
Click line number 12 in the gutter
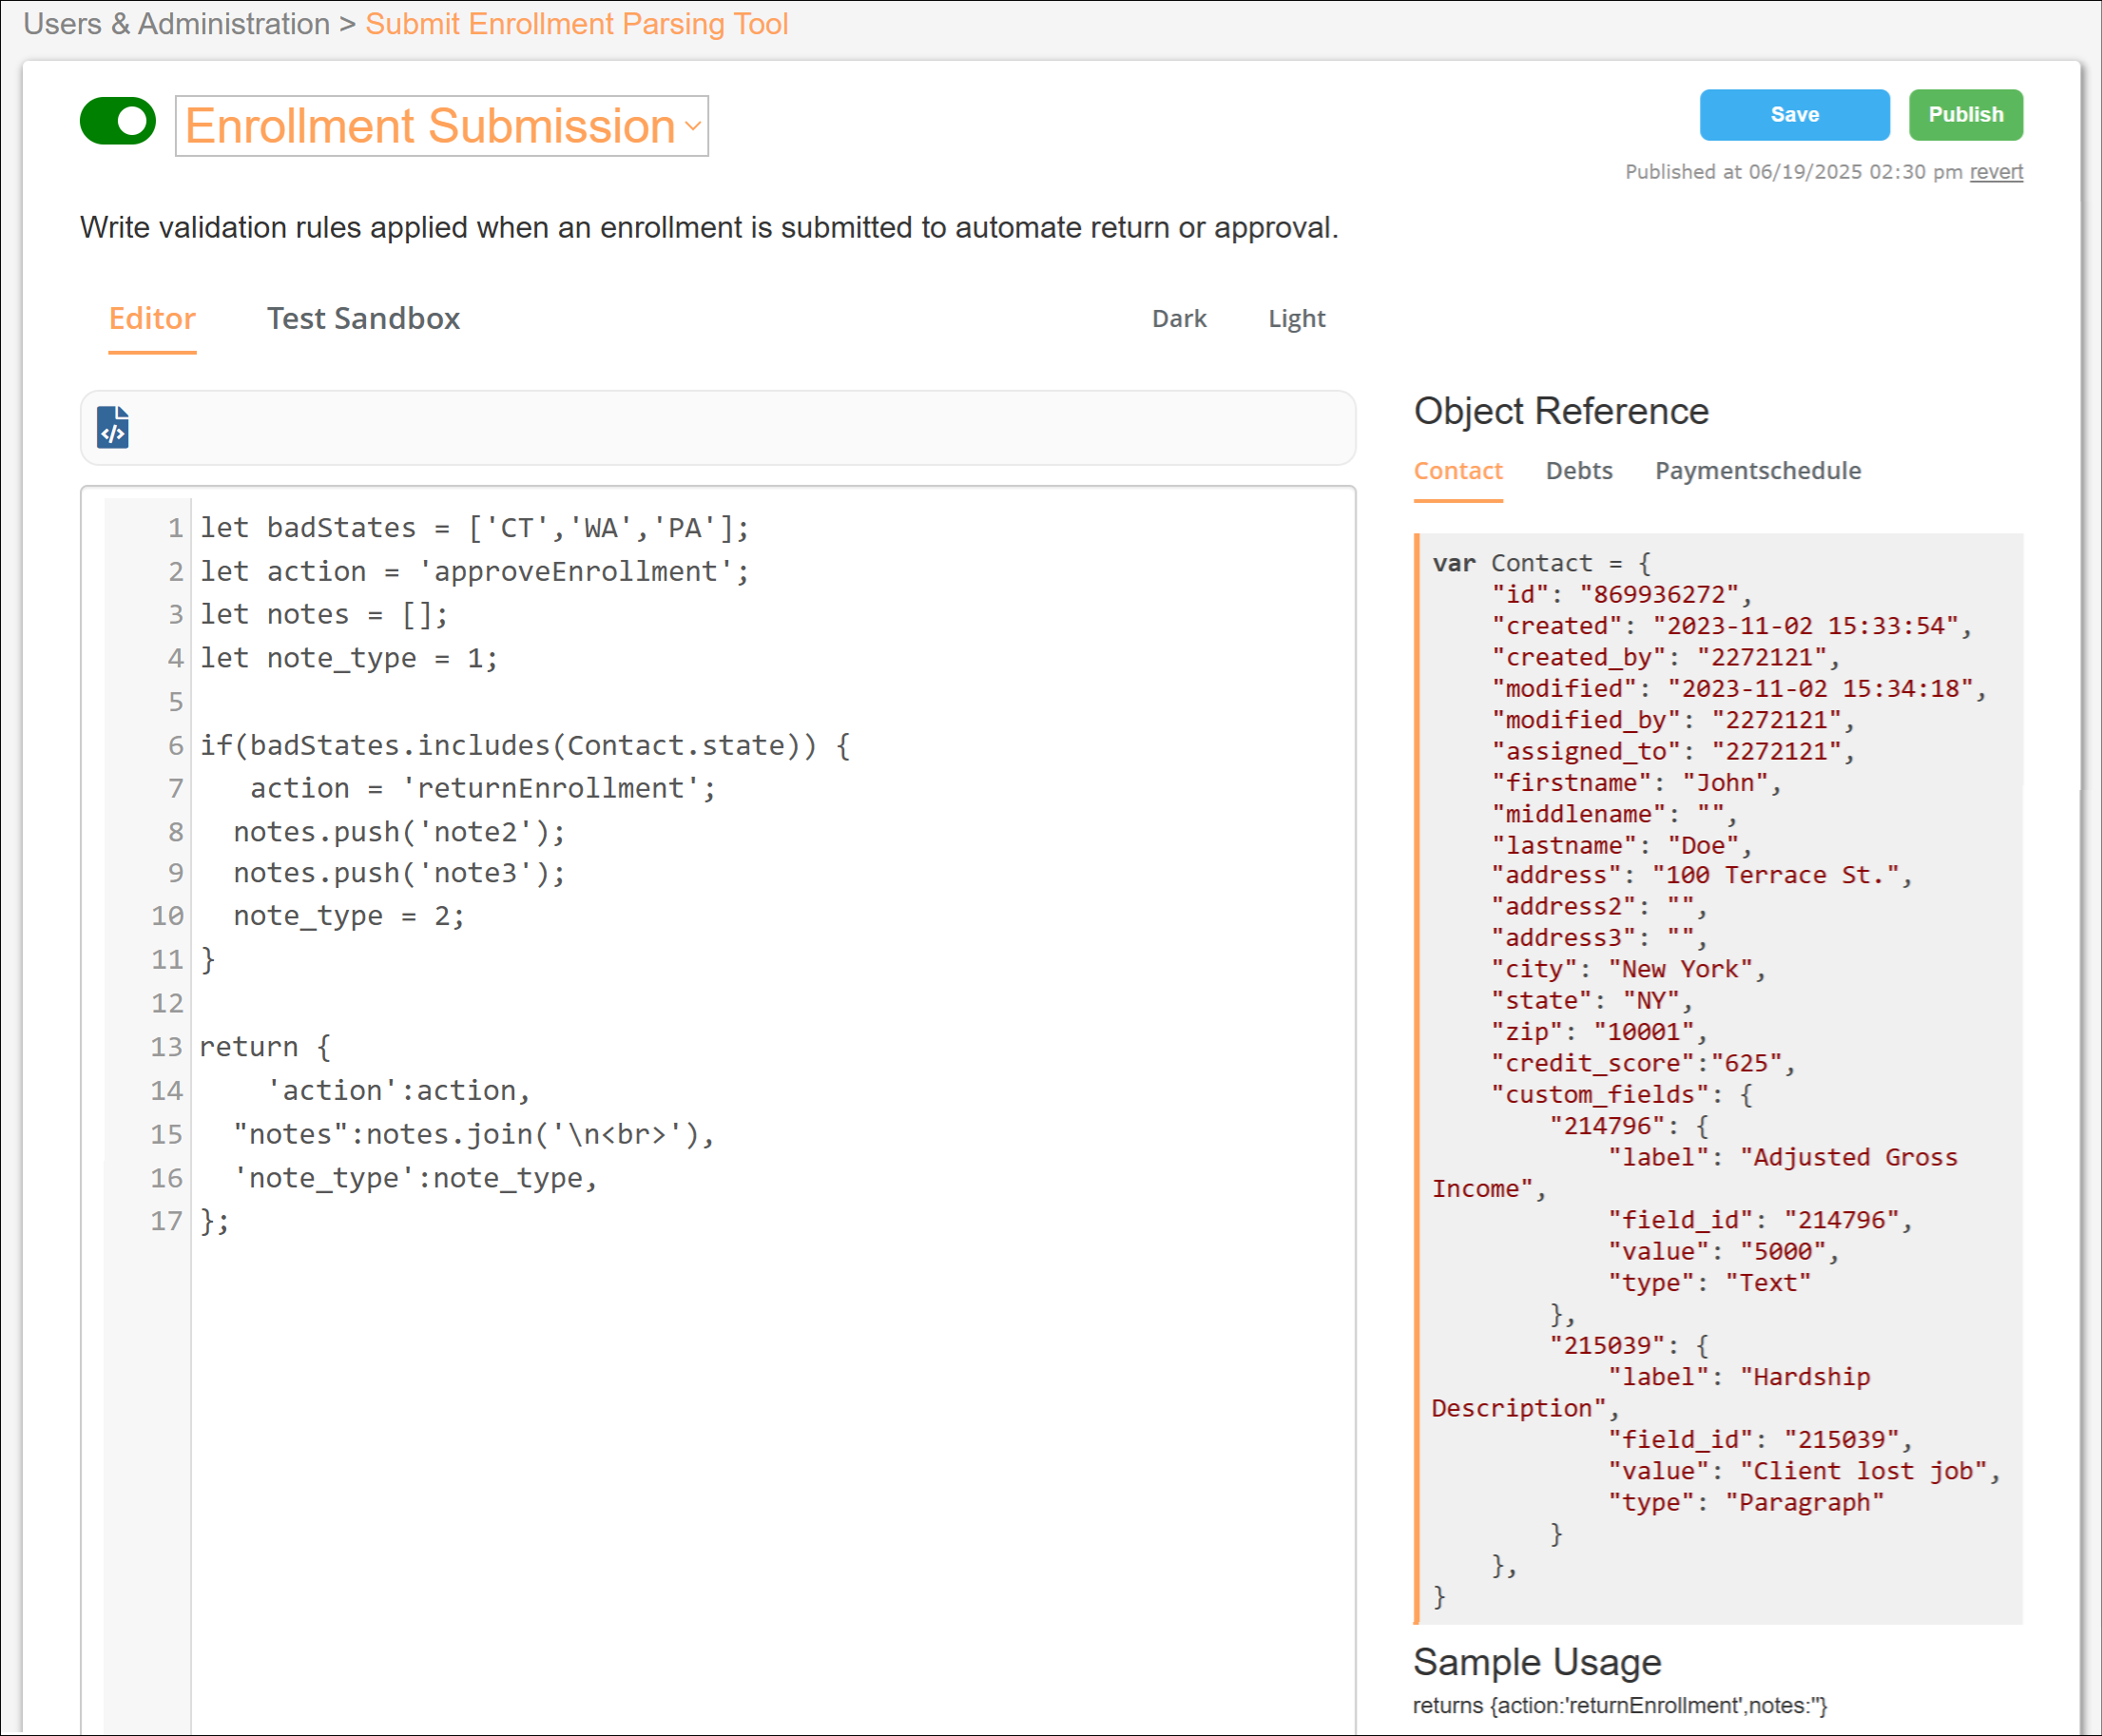(167, 1004)
